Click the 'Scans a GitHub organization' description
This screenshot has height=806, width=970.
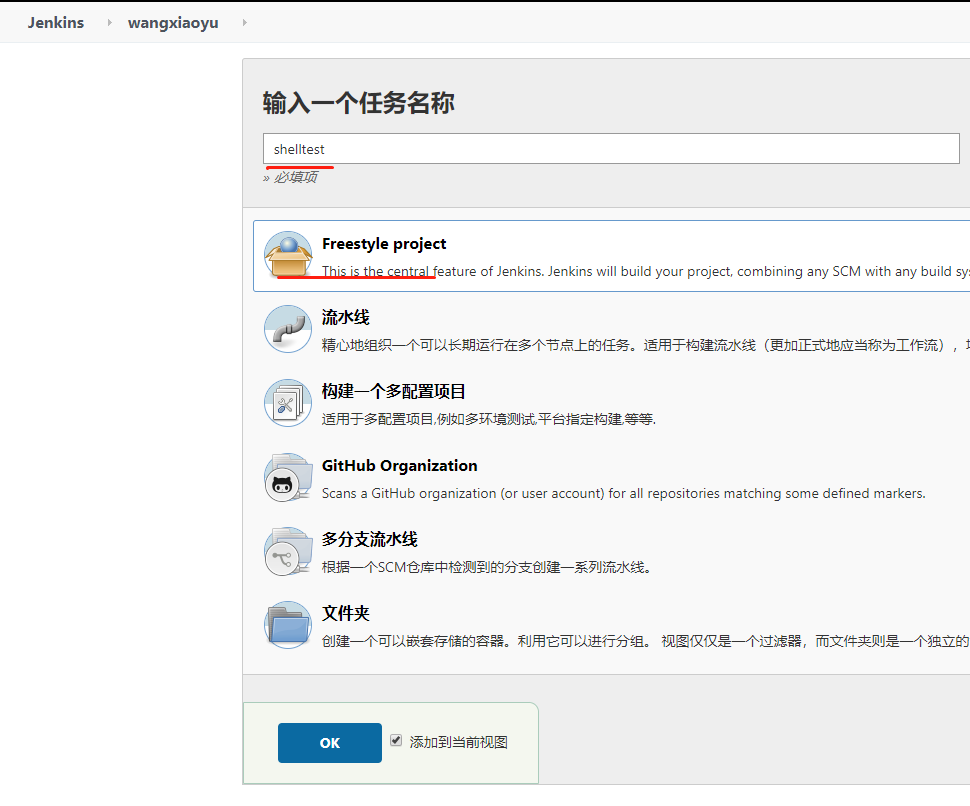[624, 494]
